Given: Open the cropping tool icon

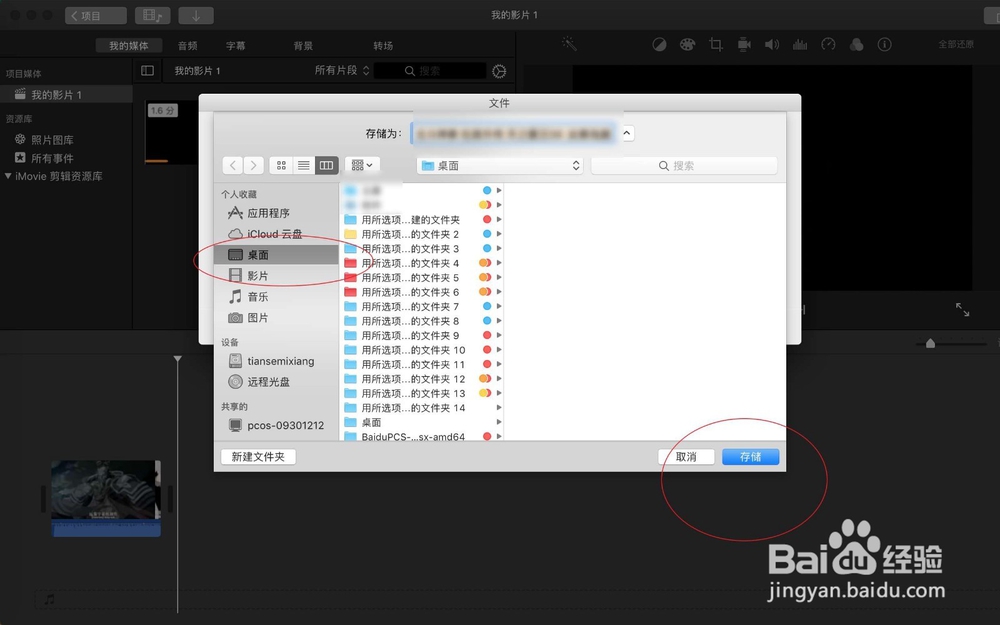Looking at the screenshot, I should click(716, 44).
